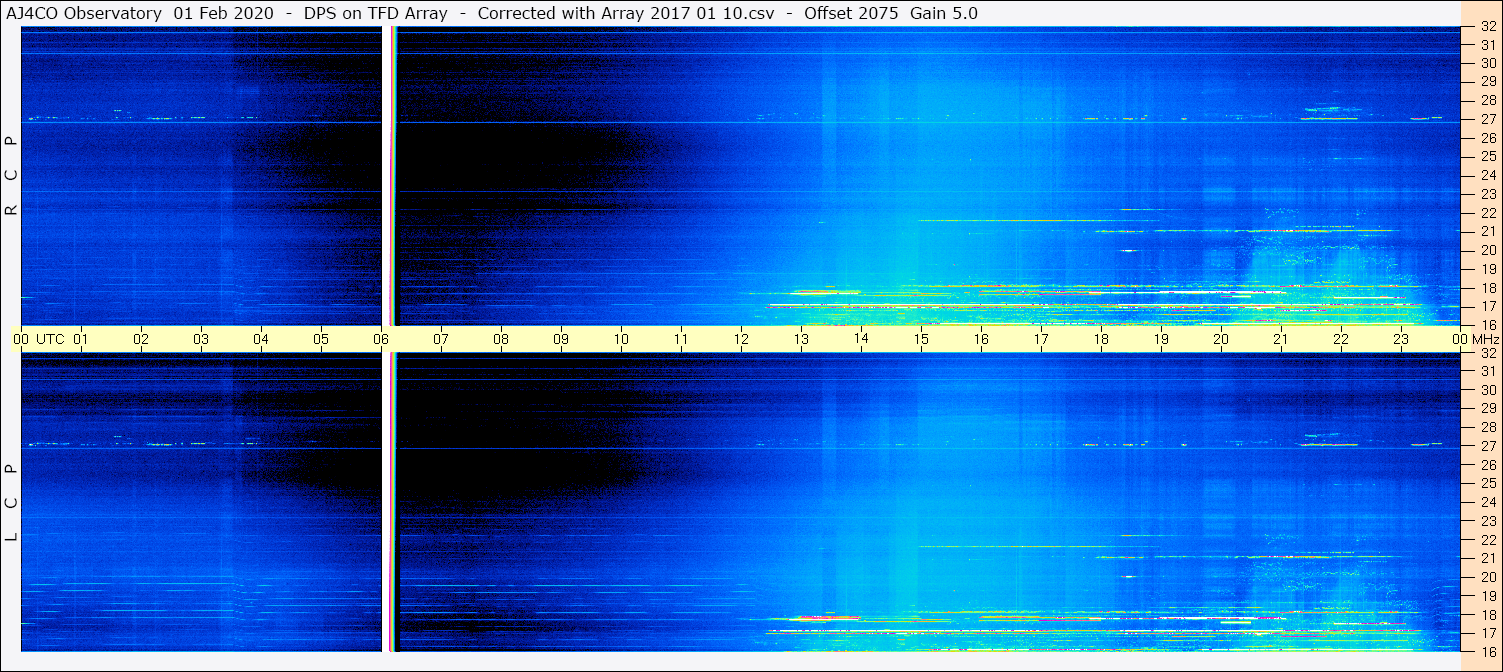Select the 18 hour mark on time axis

pos(1101,339)
